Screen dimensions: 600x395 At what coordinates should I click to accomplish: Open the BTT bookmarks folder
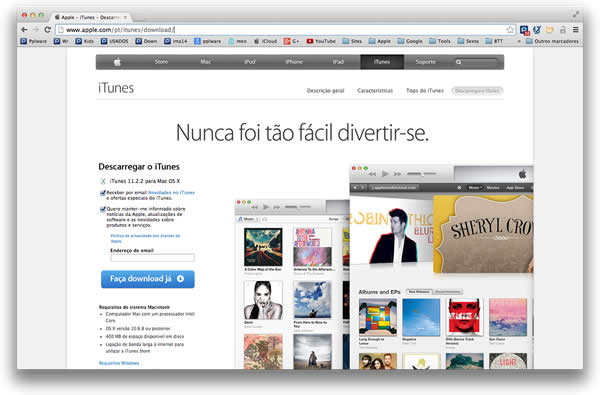click(x=494, y=41)
